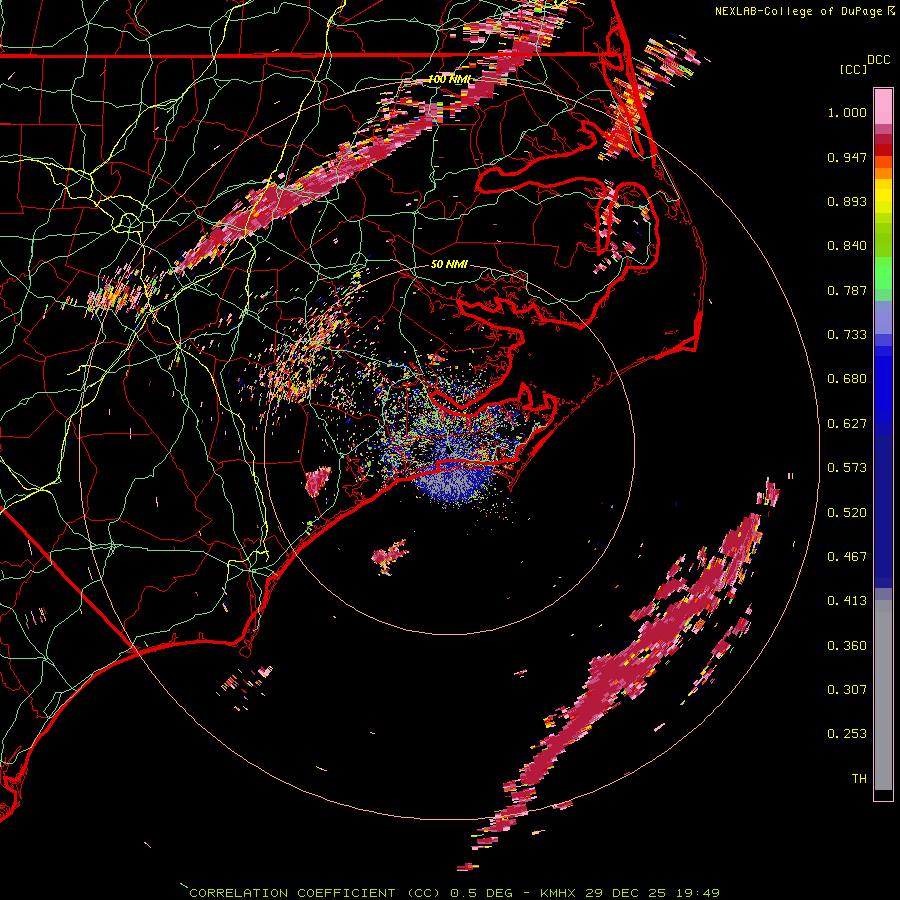Image resolution: width=900 pixels, height=900 pixels.
Task: Click the 0.947 scale value
Action: 847,157
